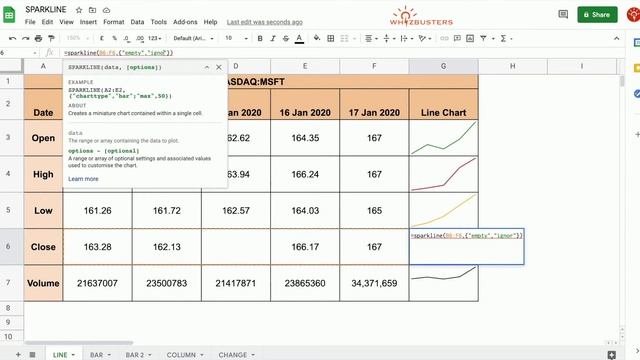This screenshot has width=640, height=360.
Task: Open the Tools menu
Action: tap(158, 22)
